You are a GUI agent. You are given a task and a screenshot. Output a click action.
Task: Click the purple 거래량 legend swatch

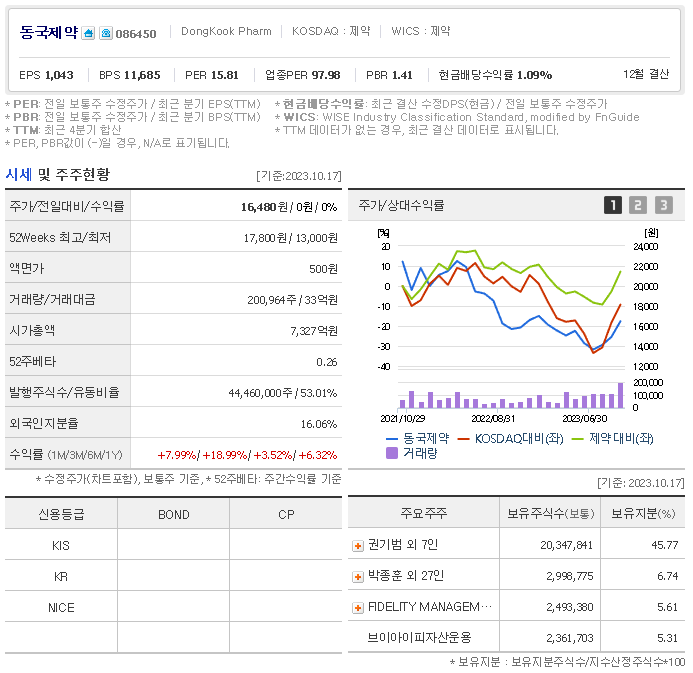click(392, 453)
